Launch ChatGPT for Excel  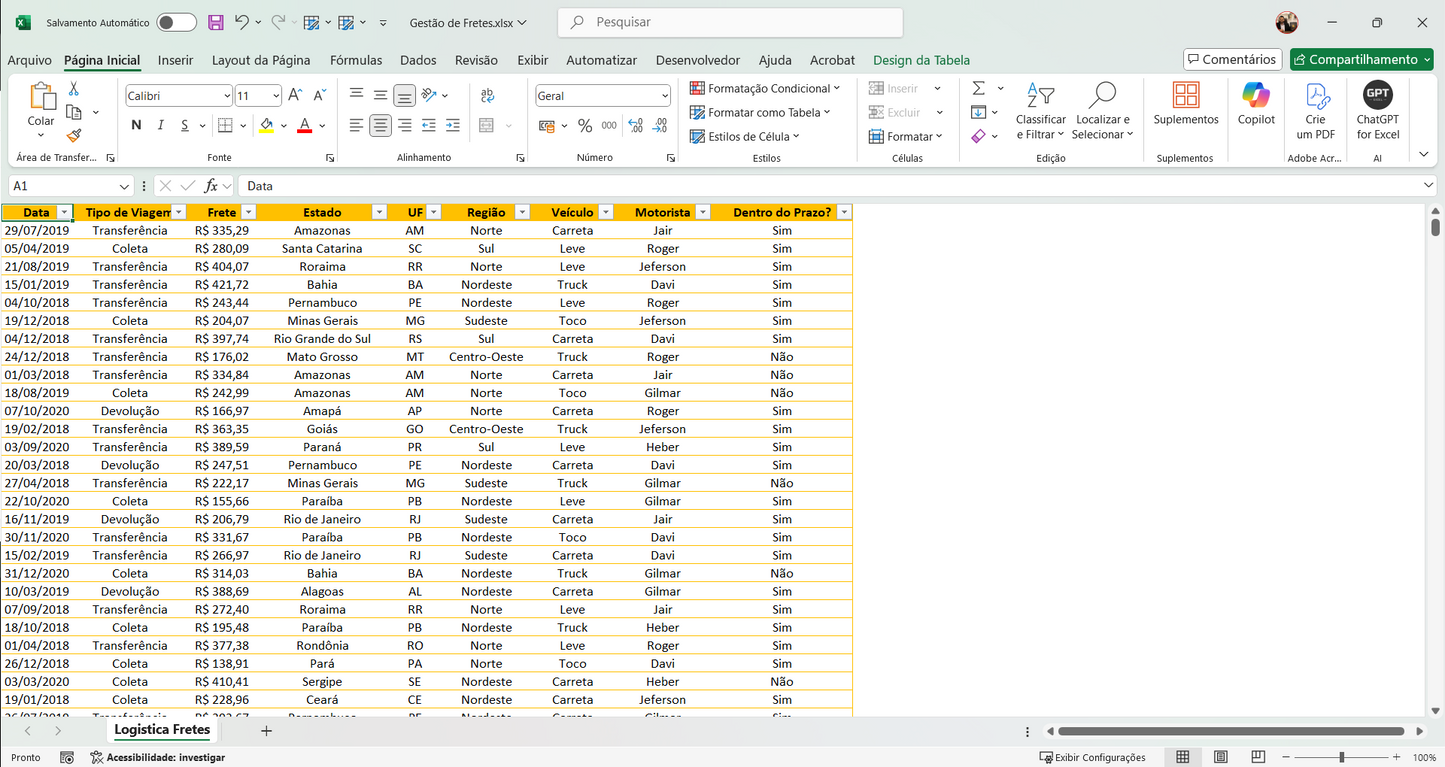1377,110
